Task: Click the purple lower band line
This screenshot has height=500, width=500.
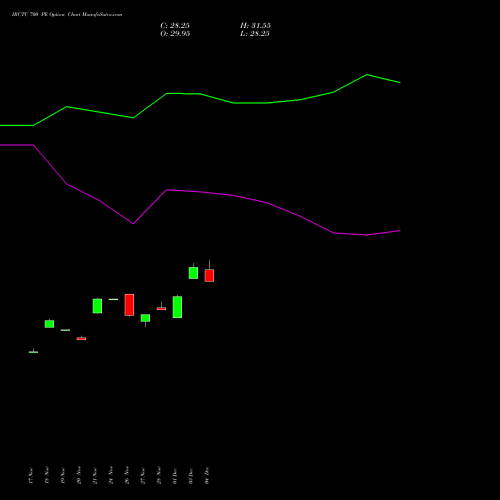Action: click(200, 192)
